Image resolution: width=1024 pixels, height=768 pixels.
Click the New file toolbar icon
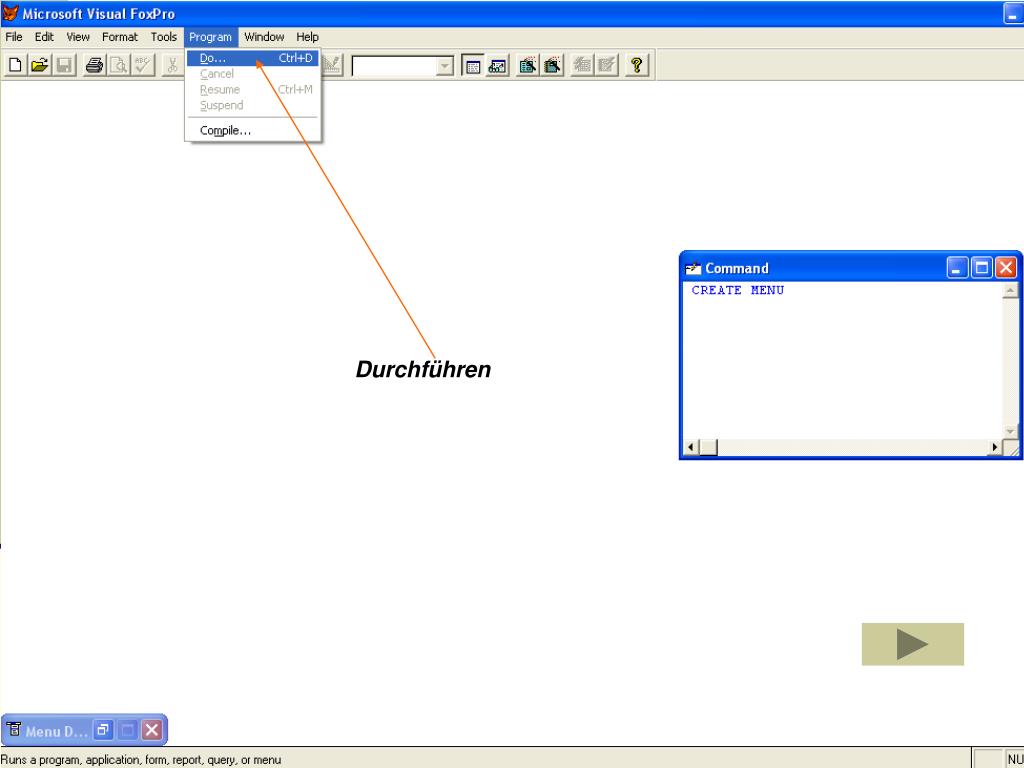point(15,65)
